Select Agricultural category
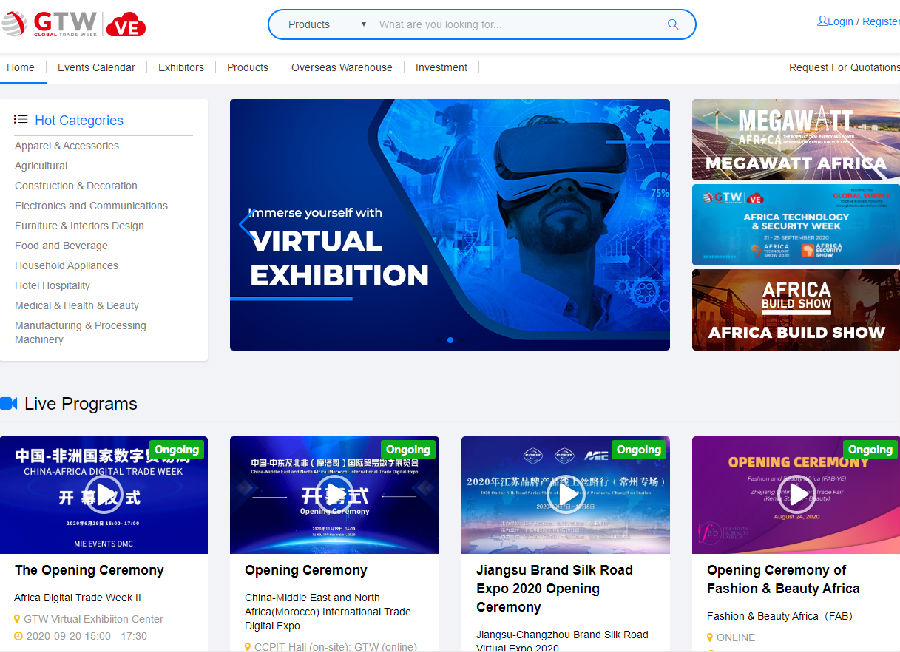The height and width of the screenshot is (652, 900). [41, 165]
